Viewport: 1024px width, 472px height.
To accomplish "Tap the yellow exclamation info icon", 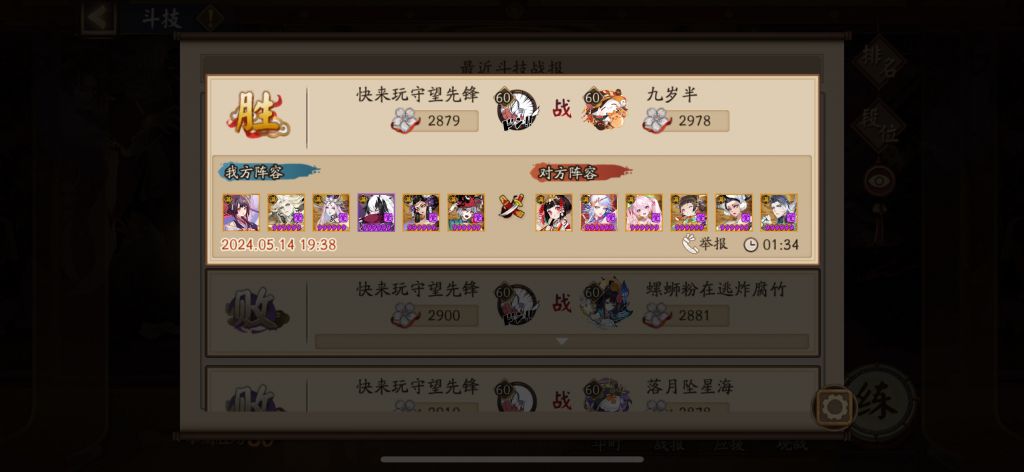I will click(210, 18).
